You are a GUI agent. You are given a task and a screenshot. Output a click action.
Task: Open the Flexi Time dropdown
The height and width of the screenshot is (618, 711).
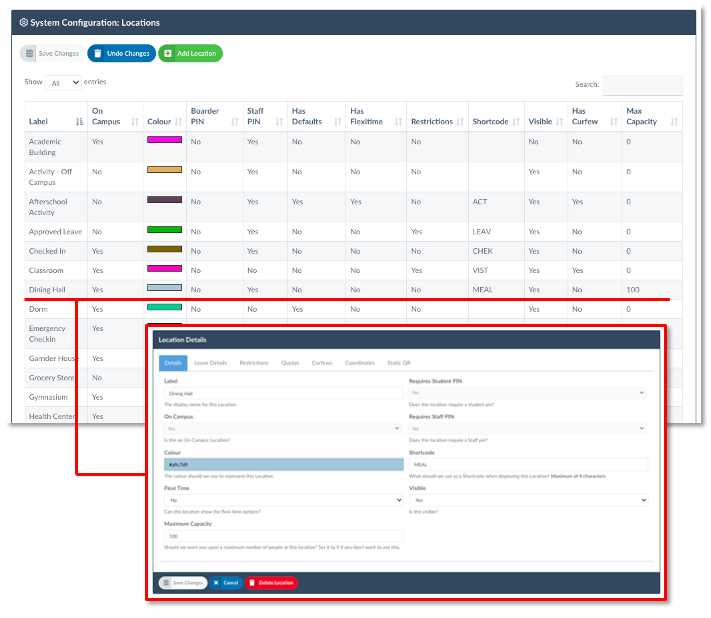(x=283, y=500)
